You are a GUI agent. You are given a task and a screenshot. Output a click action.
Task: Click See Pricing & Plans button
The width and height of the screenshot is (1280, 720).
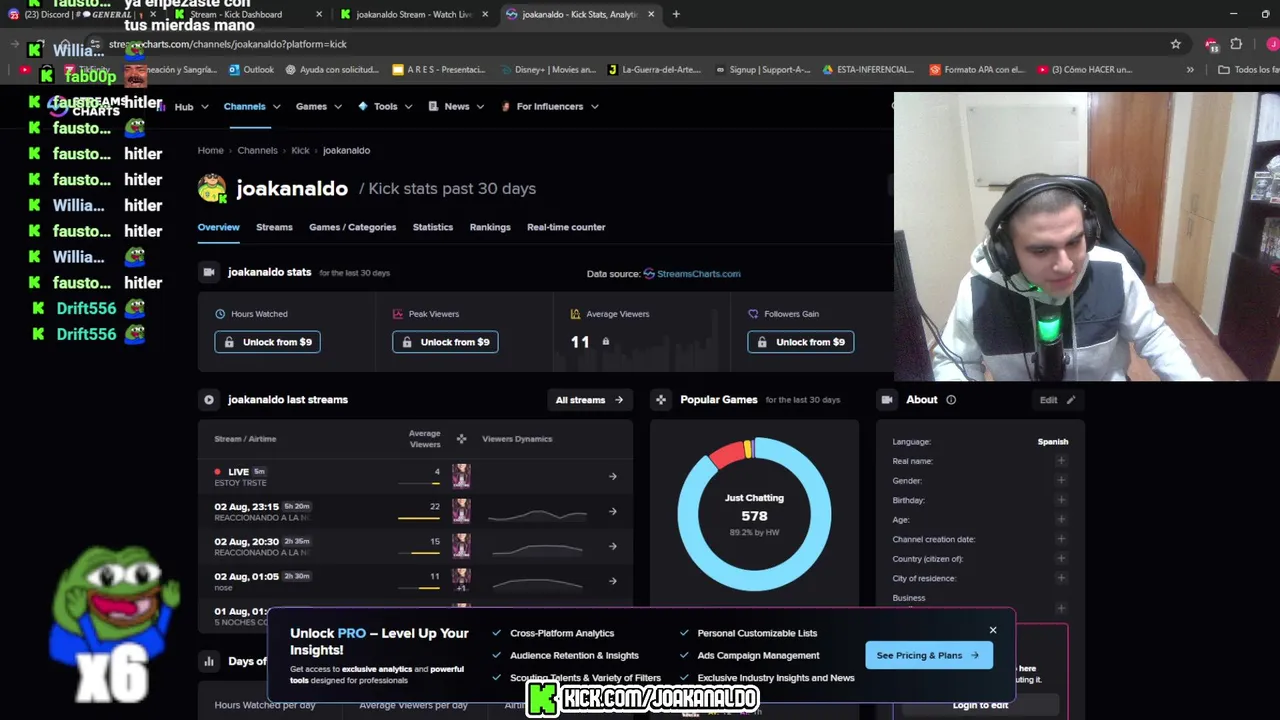pyautogui.click(x=928, y=656)
